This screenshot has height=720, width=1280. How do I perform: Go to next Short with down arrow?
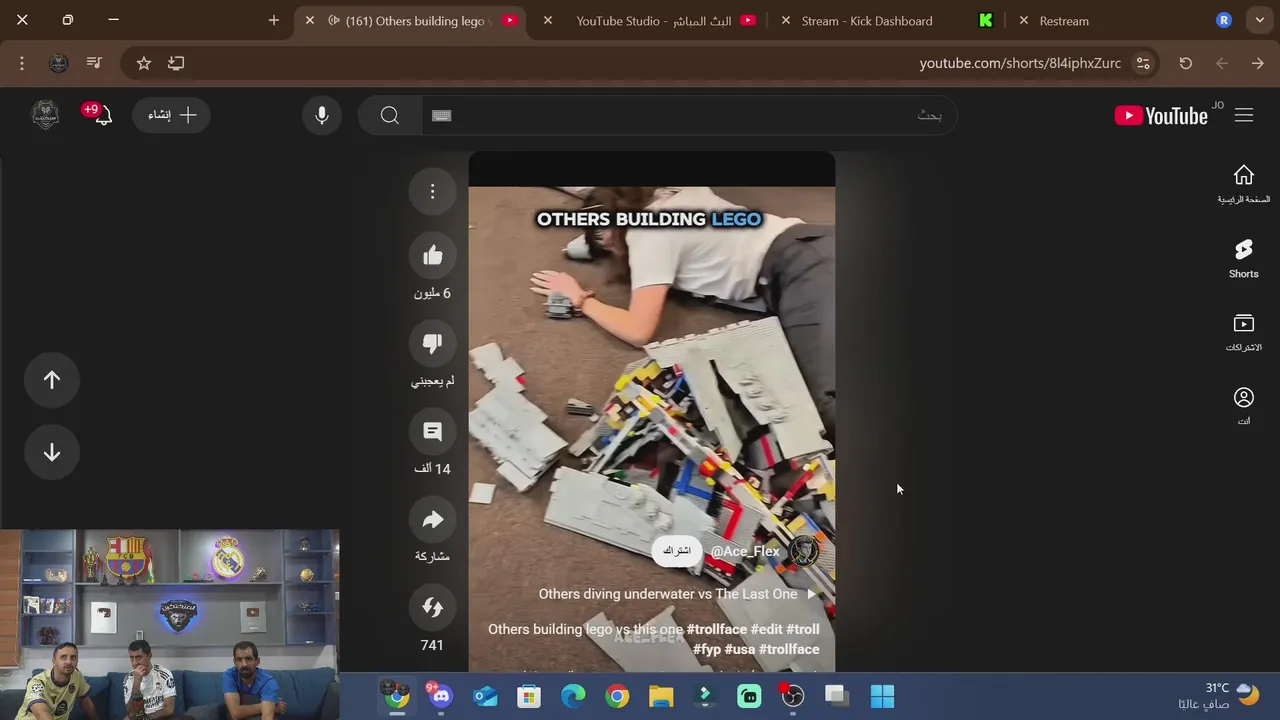(52, 453)
